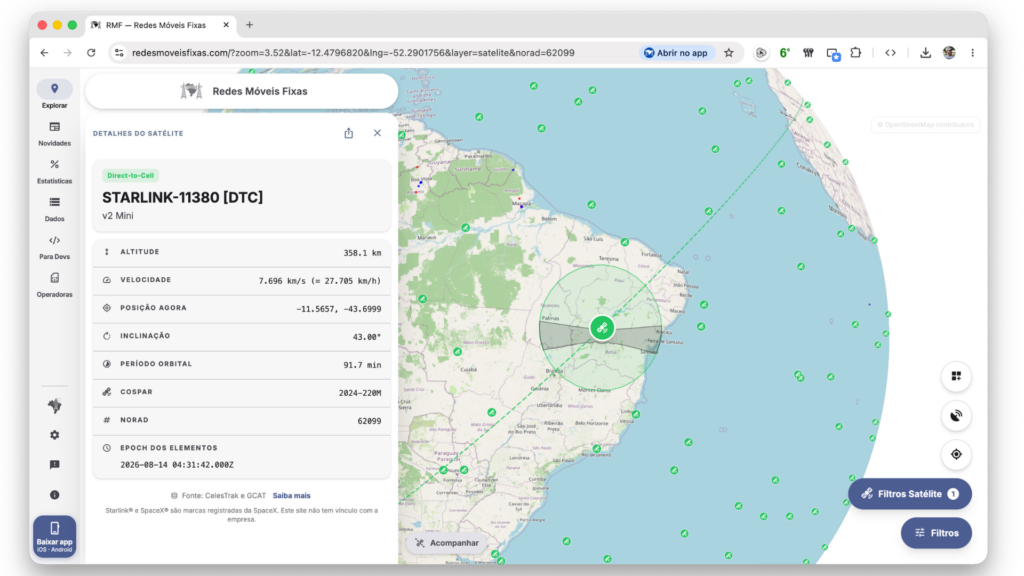Close the RMF browser tab
The image size is (1024, 576).
[226, 25]
